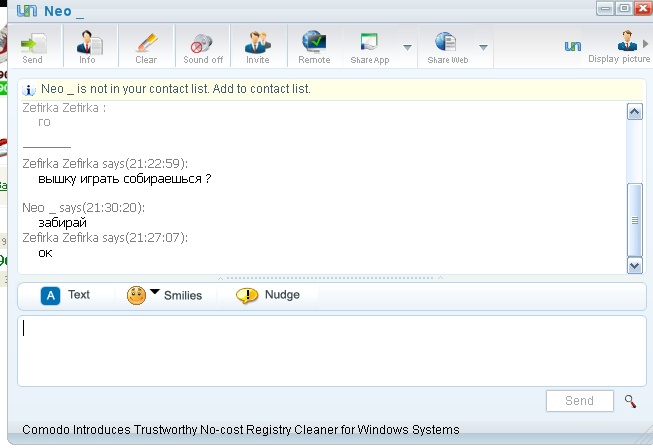Click 'Zefirka Zefirka says(21:27:07):' header

pos(105,238)
